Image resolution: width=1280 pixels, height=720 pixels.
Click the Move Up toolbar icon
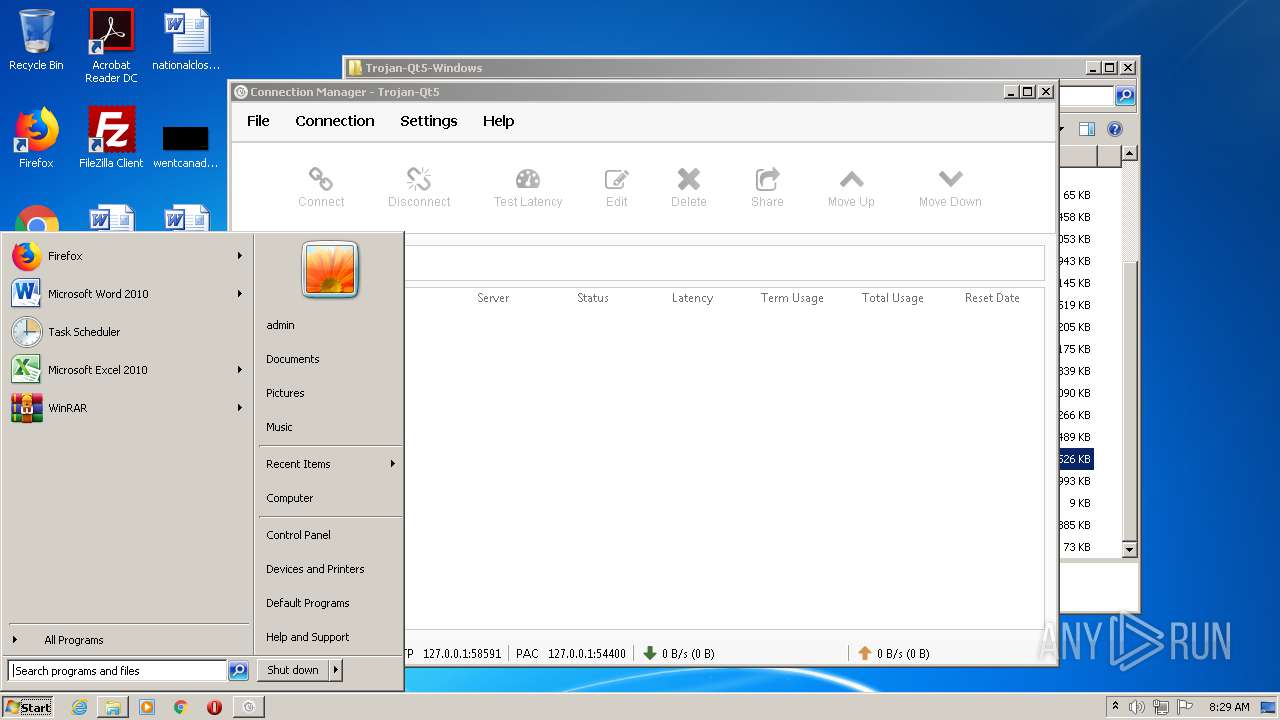851,187
